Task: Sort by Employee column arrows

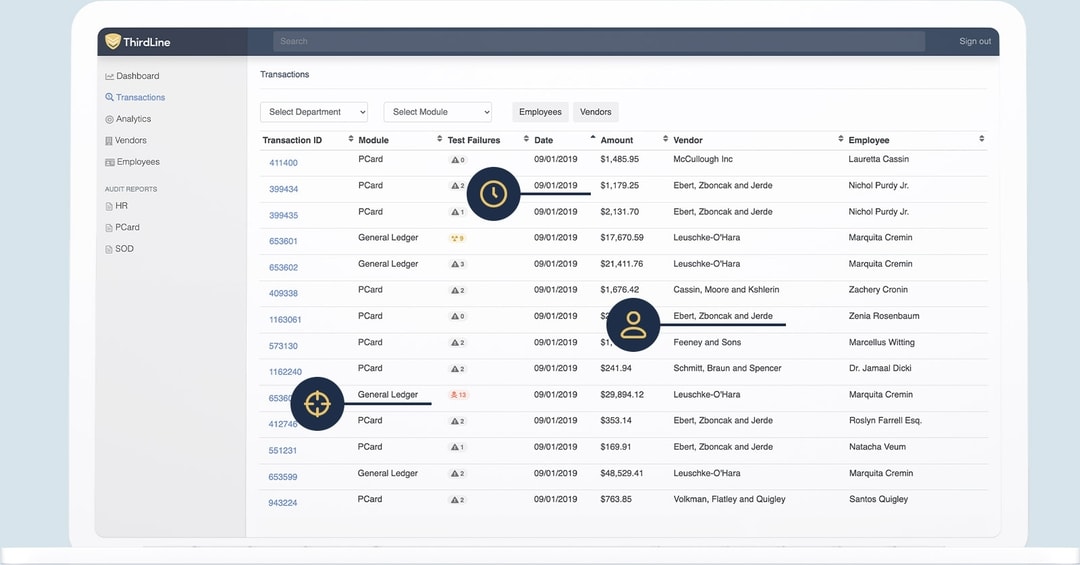Action: point(982,139)
